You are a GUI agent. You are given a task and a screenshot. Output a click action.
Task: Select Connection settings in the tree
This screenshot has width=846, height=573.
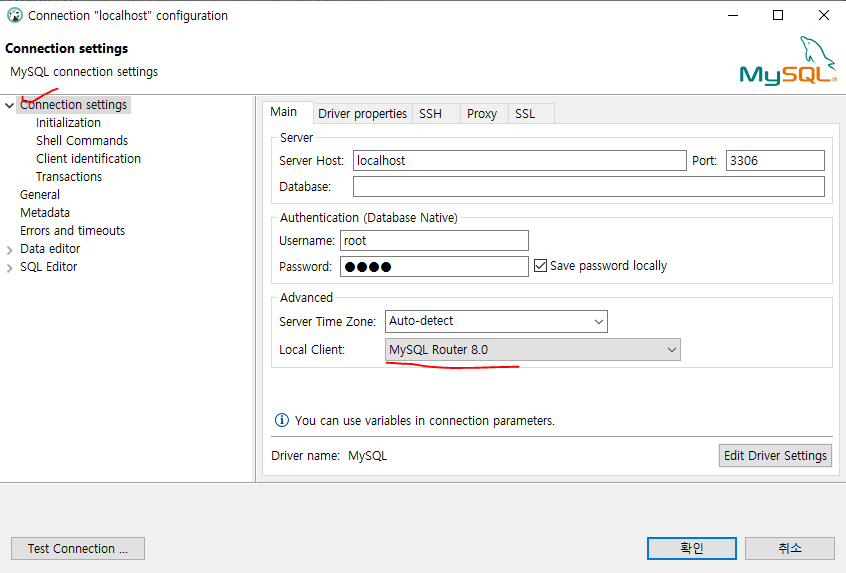[73, 105]
